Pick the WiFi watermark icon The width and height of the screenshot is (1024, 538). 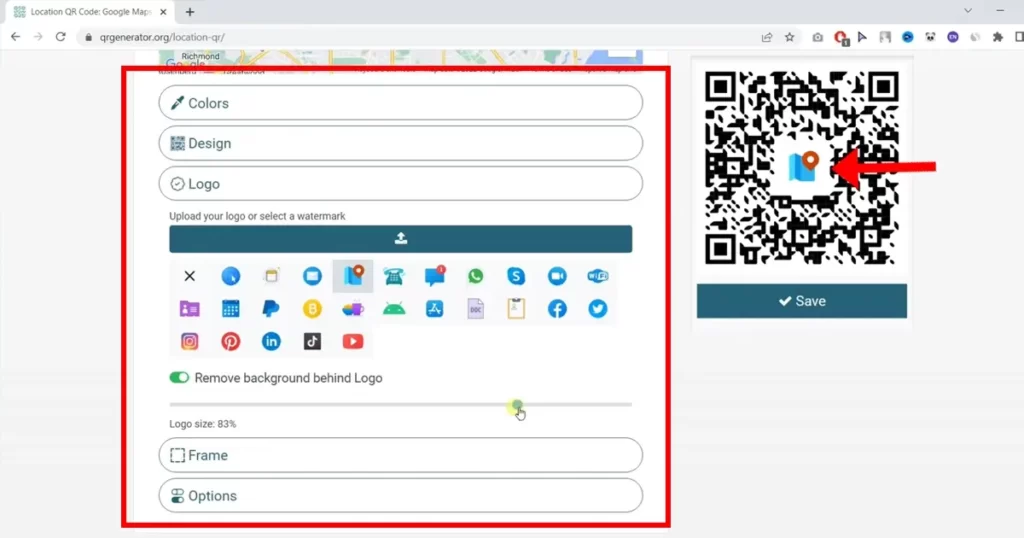point(598,276)
